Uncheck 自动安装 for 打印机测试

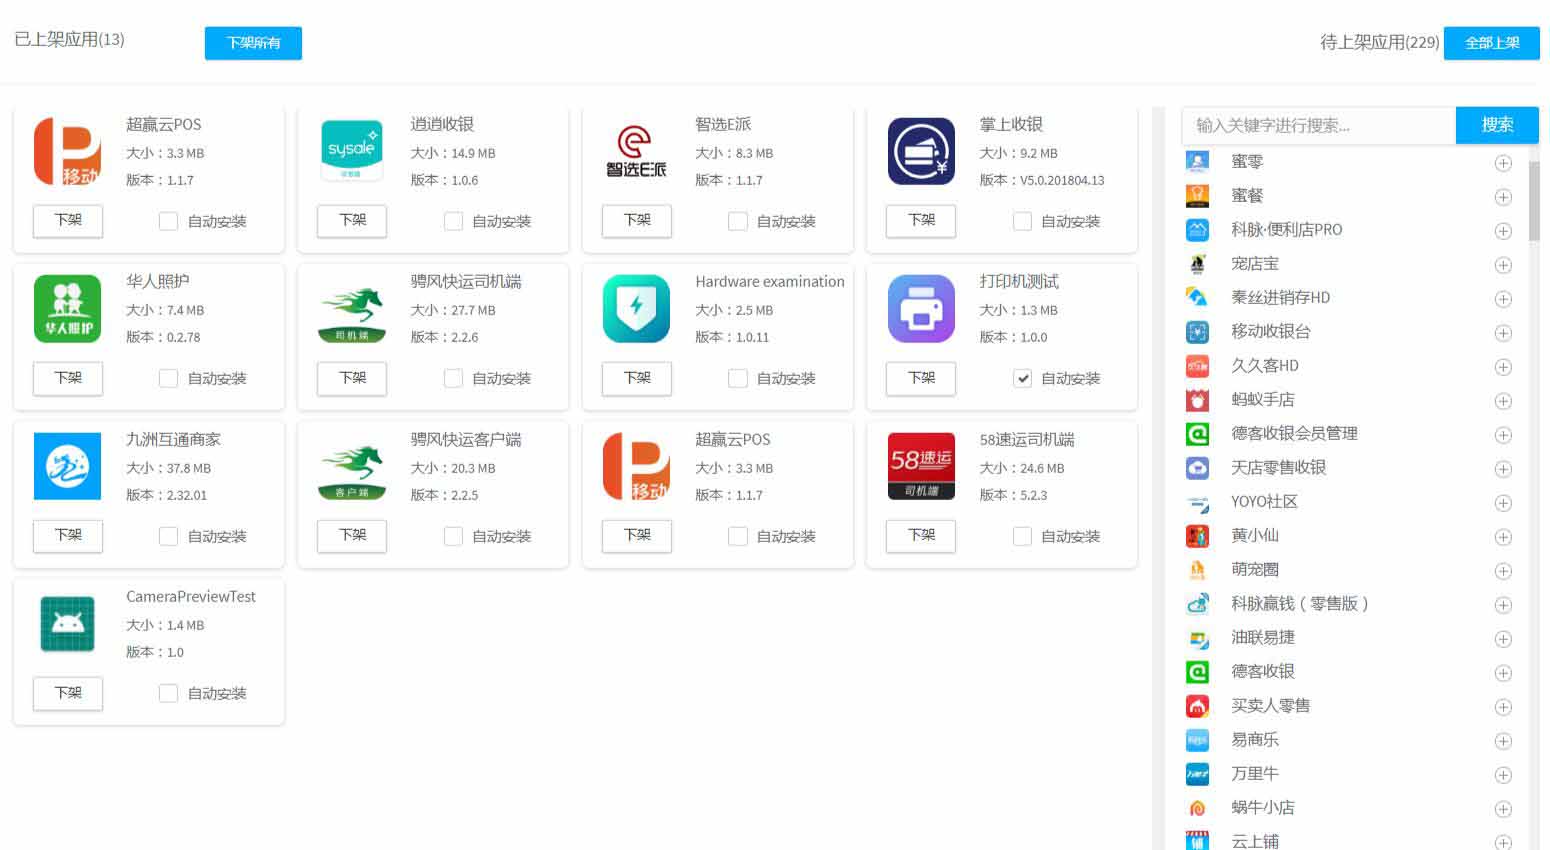(1022, 378)
